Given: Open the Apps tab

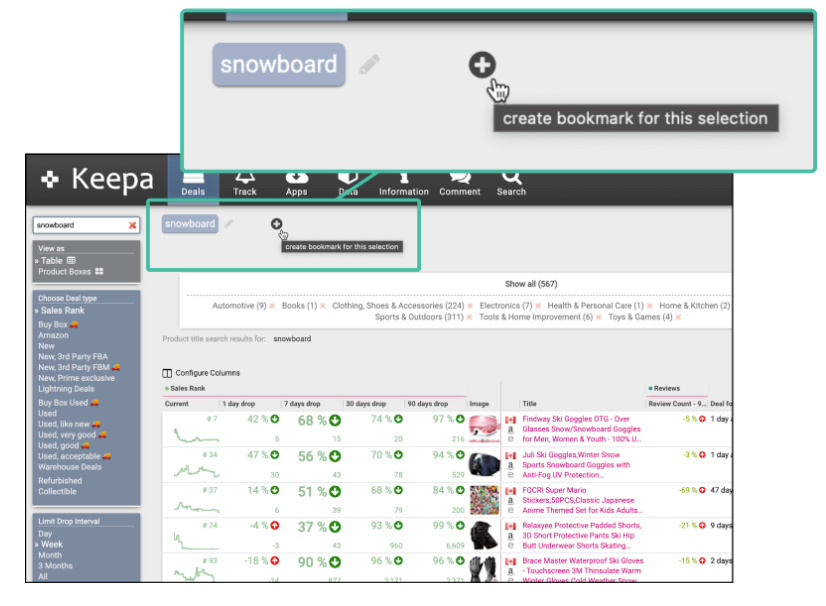Looking at the screenshot, I should click(x=297, y=184).
